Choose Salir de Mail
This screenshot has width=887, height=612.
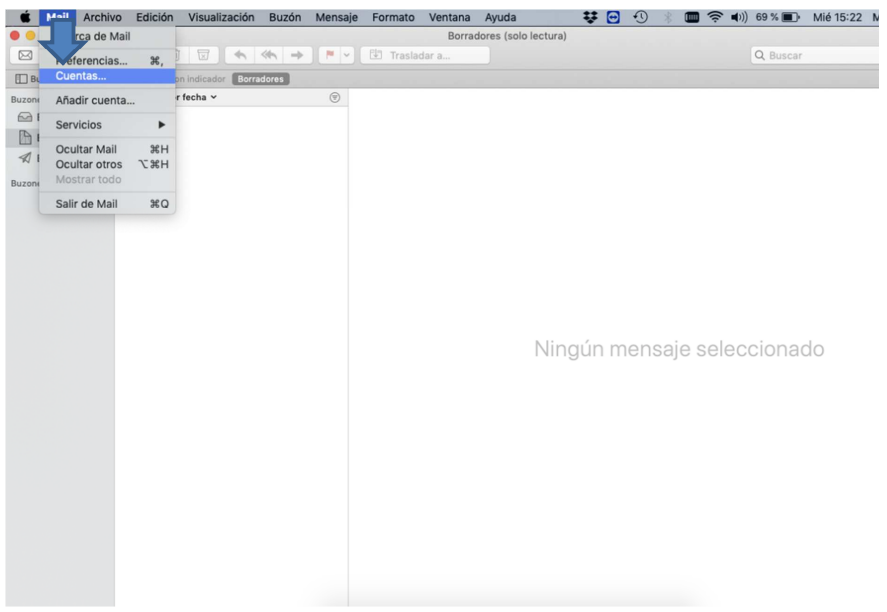tap(86, 204)
